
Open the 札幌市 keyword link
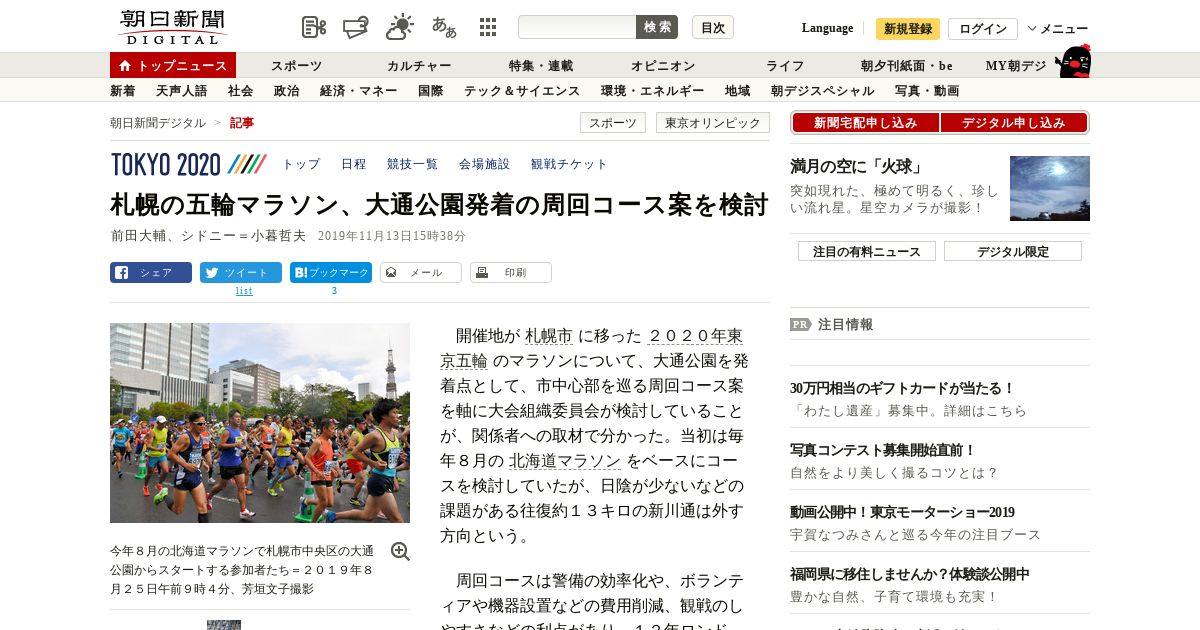(549, 335)
